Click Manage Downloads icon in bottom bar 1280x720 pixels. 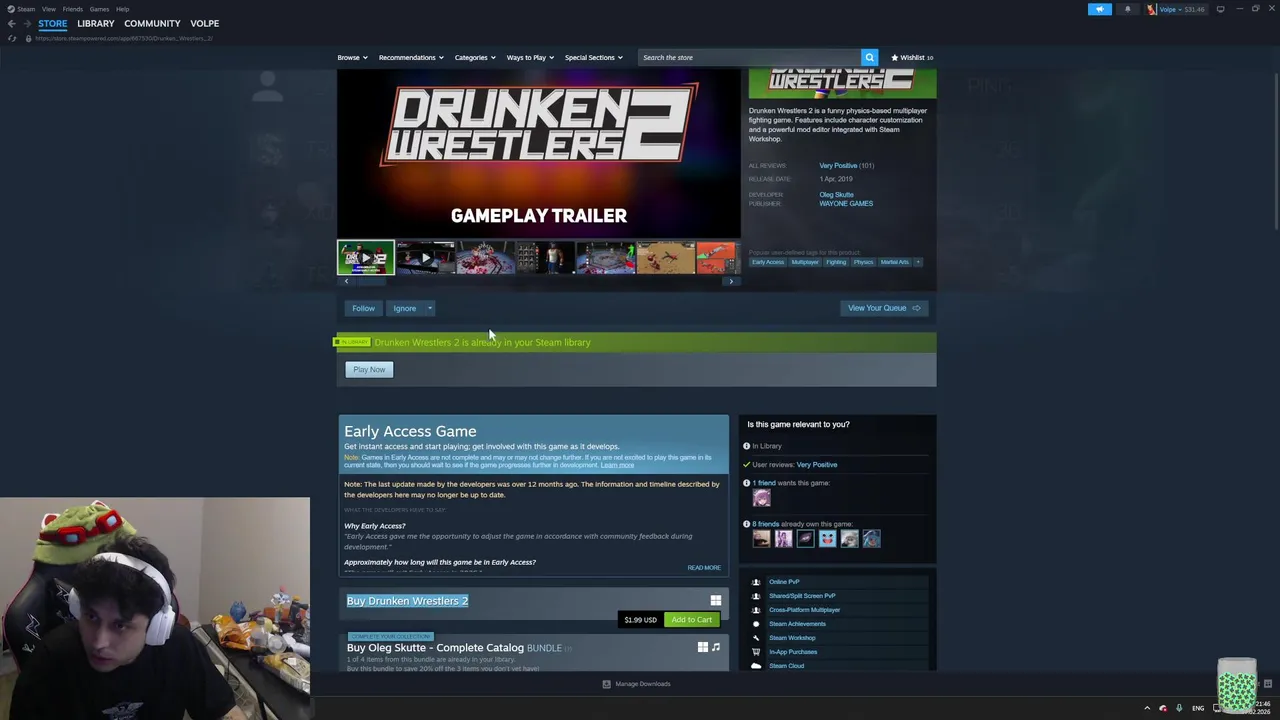coord(606,684)
